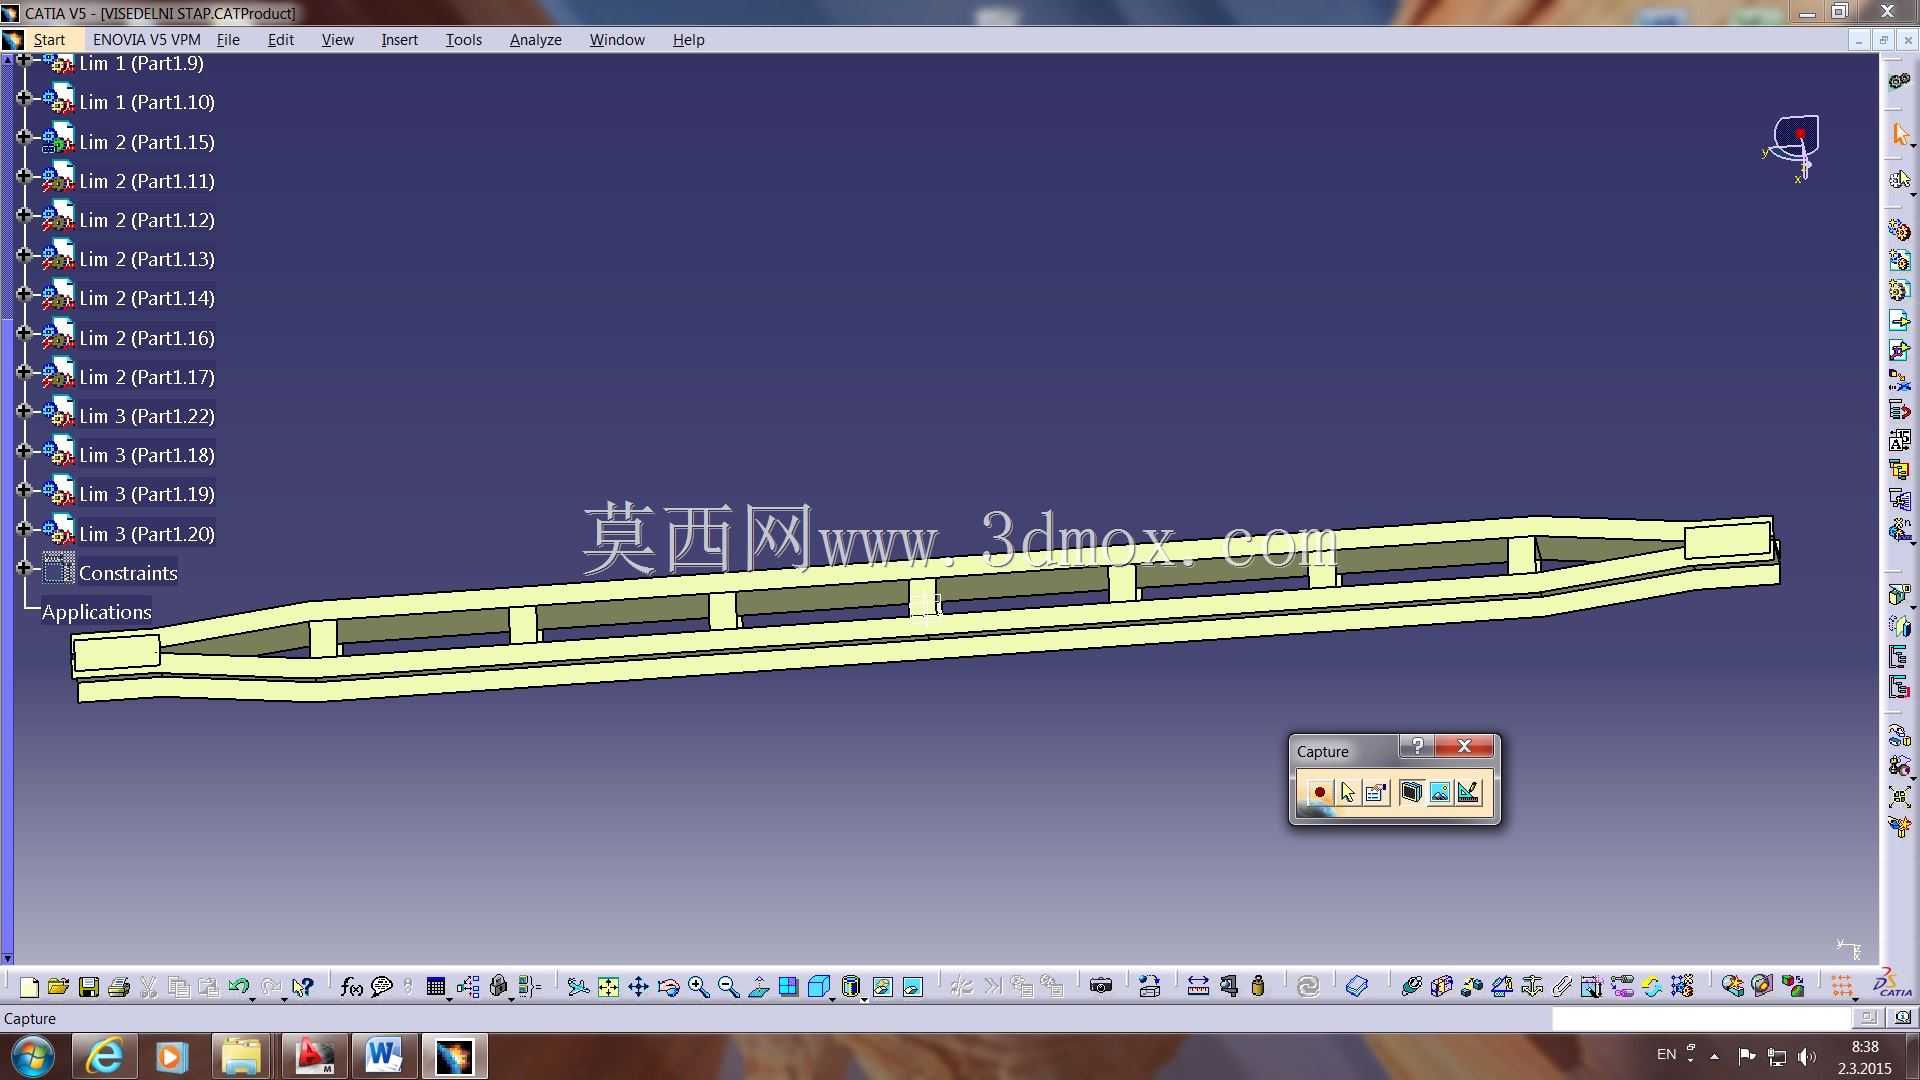Toggle Pixel Mode in Capture toolbar
1920x1080 pixels.
tap(1440, 793)
